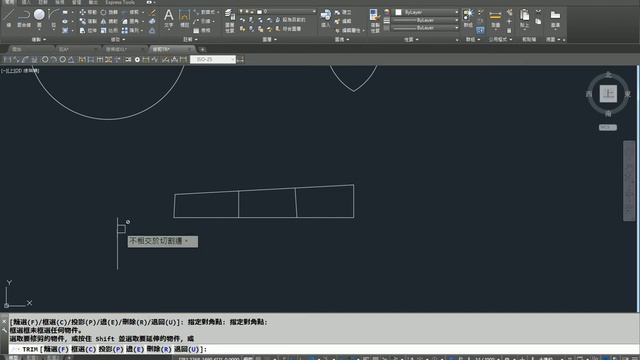640x360 pixels.
Task: Click the Text (文字) annotation tool
Action: coord(169,18)
